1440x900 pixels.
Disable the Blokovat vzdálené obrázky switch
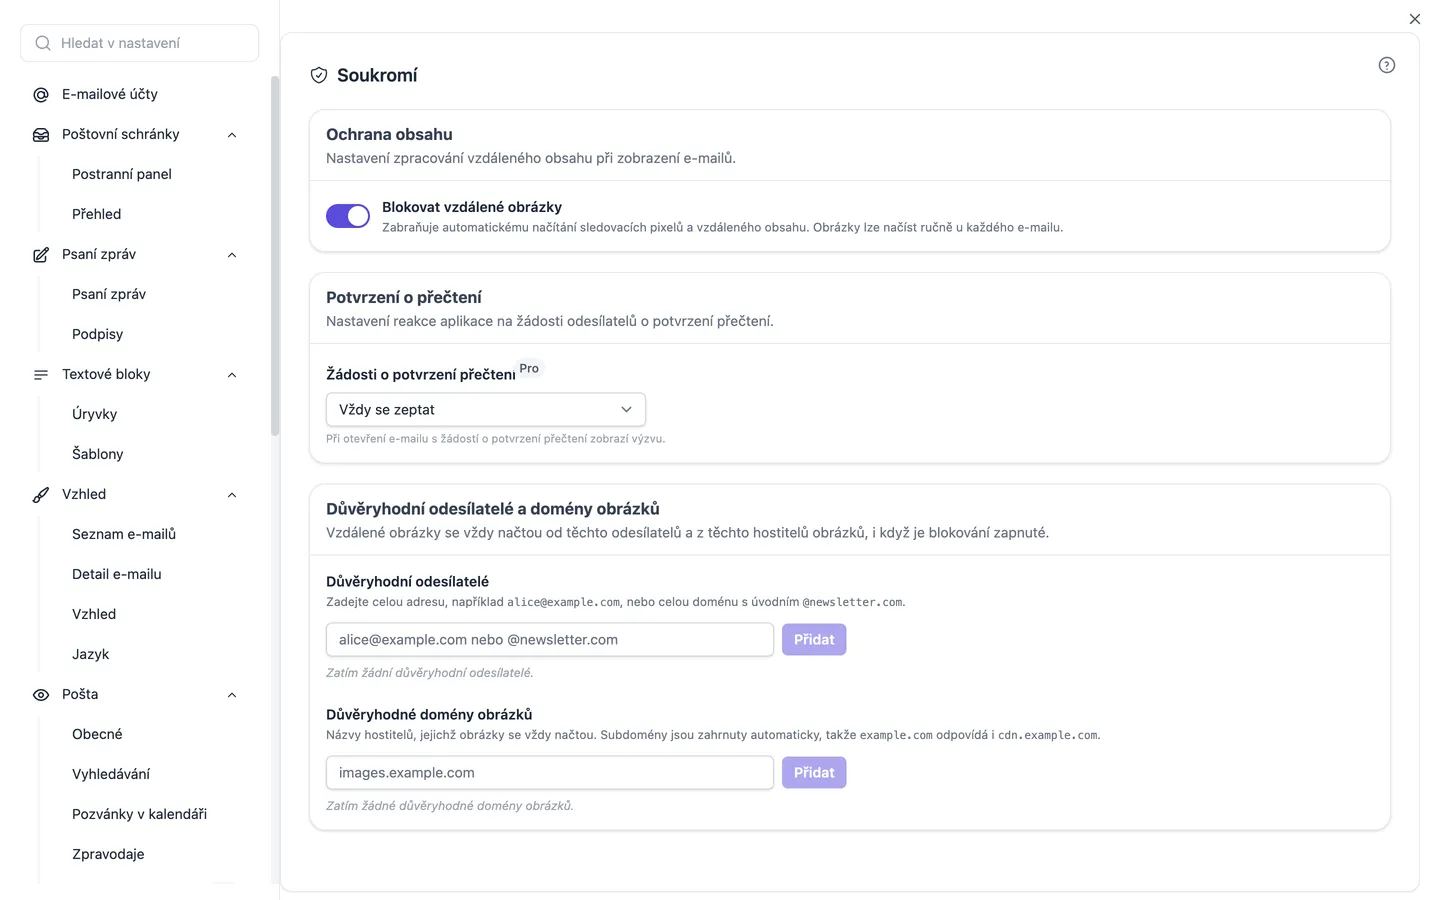[x=348, y=216]
